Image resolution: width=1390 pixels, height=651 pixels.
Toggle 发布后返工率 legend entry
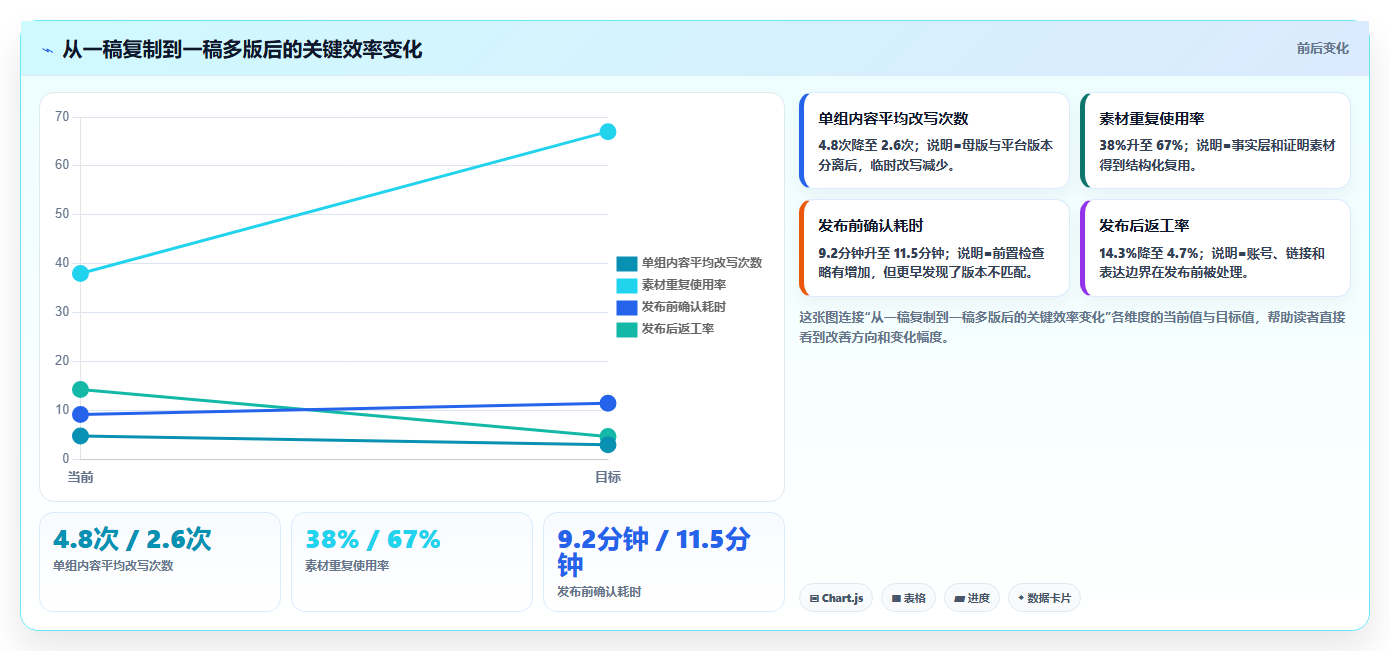click(x=665, y=329)
